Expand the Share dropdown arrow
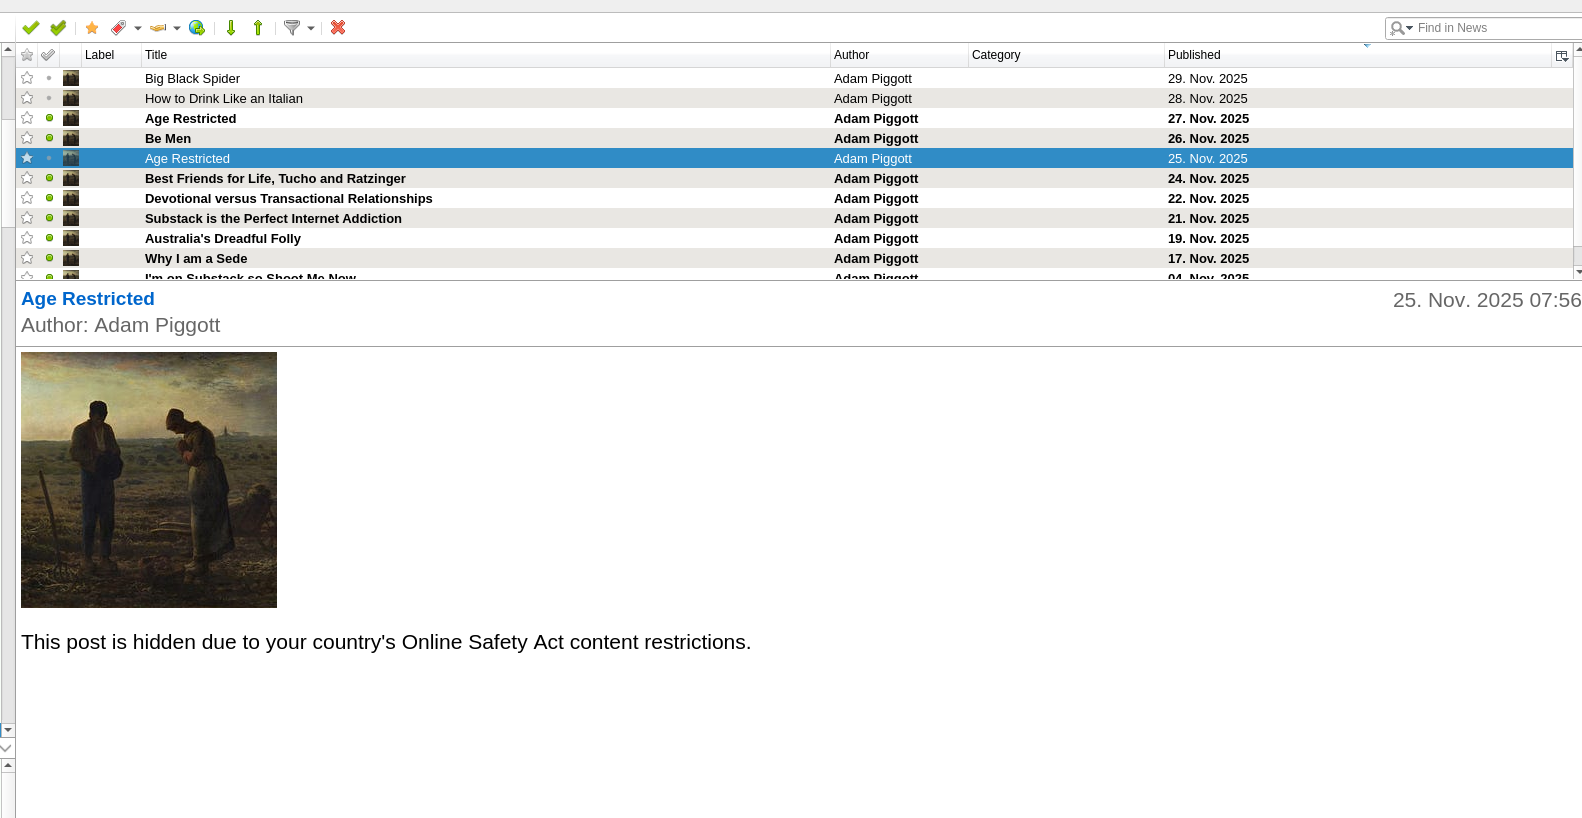This screenshot has height=818, width=1582. pos(177,28)
